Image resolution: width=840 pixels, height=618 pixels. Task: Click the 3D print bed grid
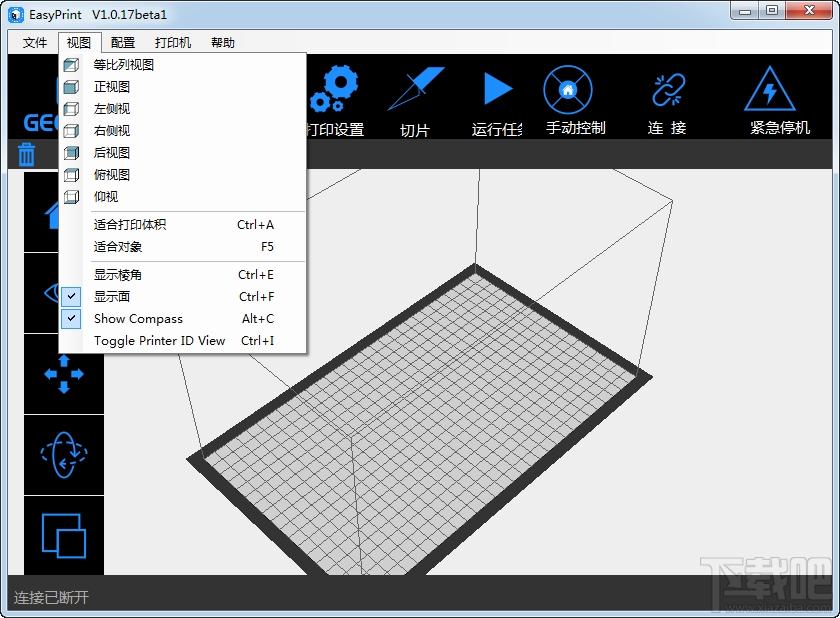pos(419,418)
